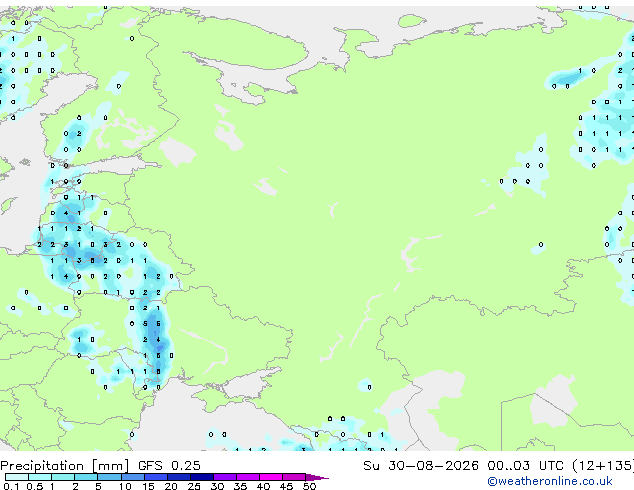Select the 20 mm dark blue swatch
The width and height of the screenshot is (634, 490).
point(178,477)
